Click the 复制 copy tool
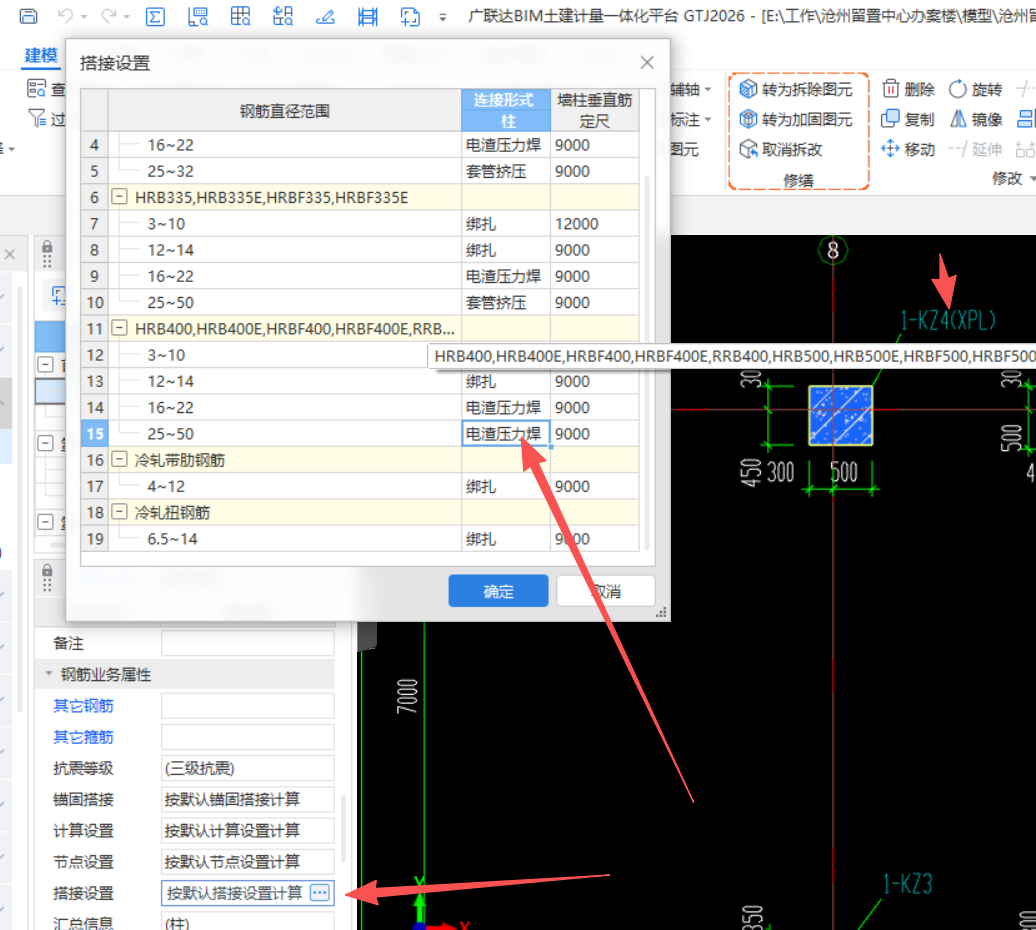 (908, 120)
